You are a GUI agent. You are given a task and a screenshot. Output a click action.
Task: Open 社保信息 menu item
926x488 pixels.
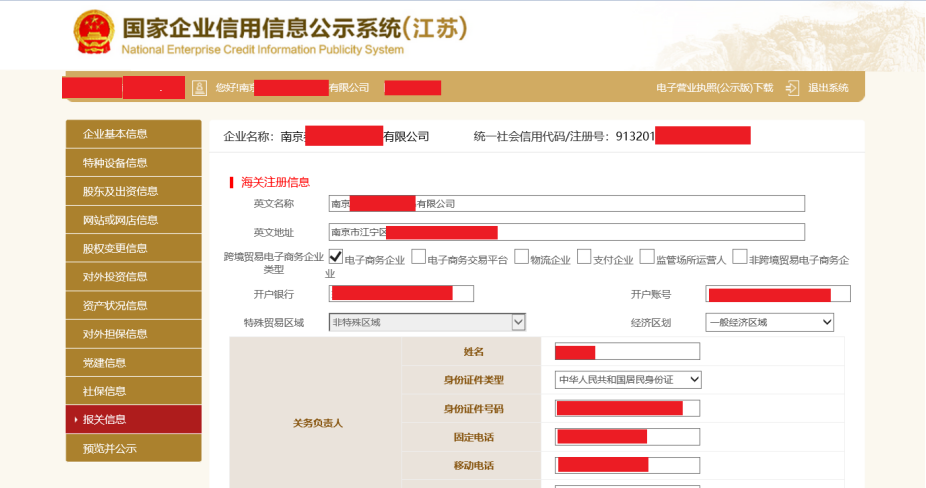click(133, 391)
